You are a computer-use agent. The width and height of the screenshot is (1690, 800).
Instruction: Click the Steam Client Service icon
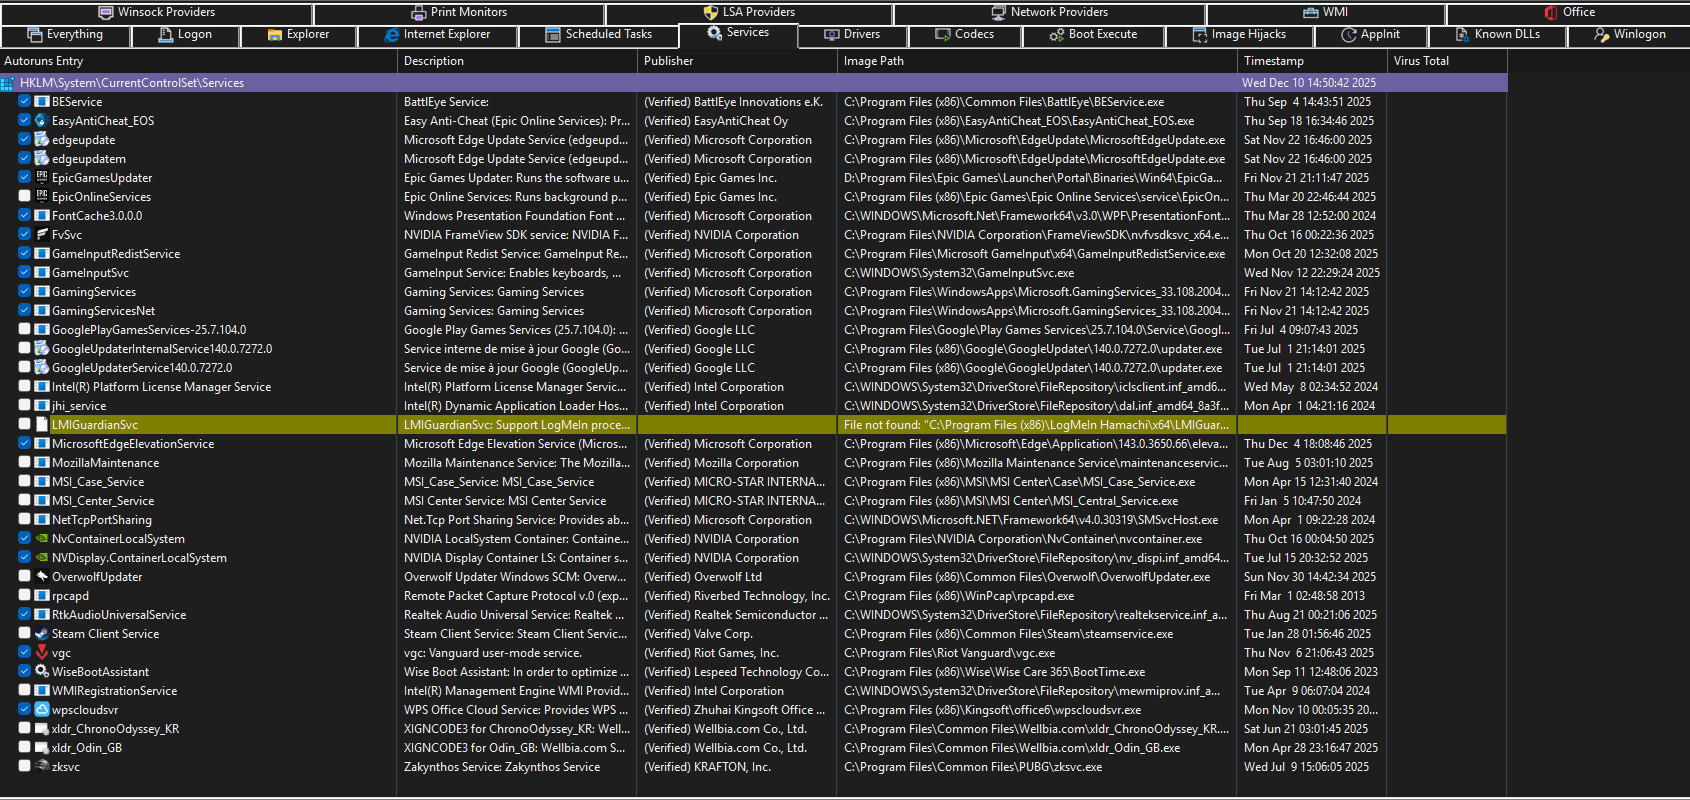(42, 634)
